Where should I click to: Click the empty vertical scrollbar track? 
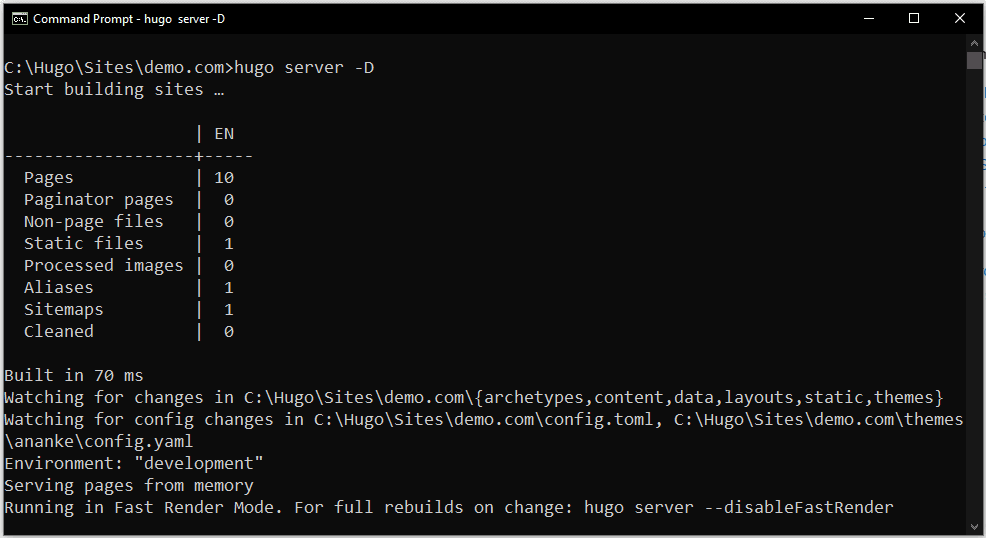[x=974, y=300]
